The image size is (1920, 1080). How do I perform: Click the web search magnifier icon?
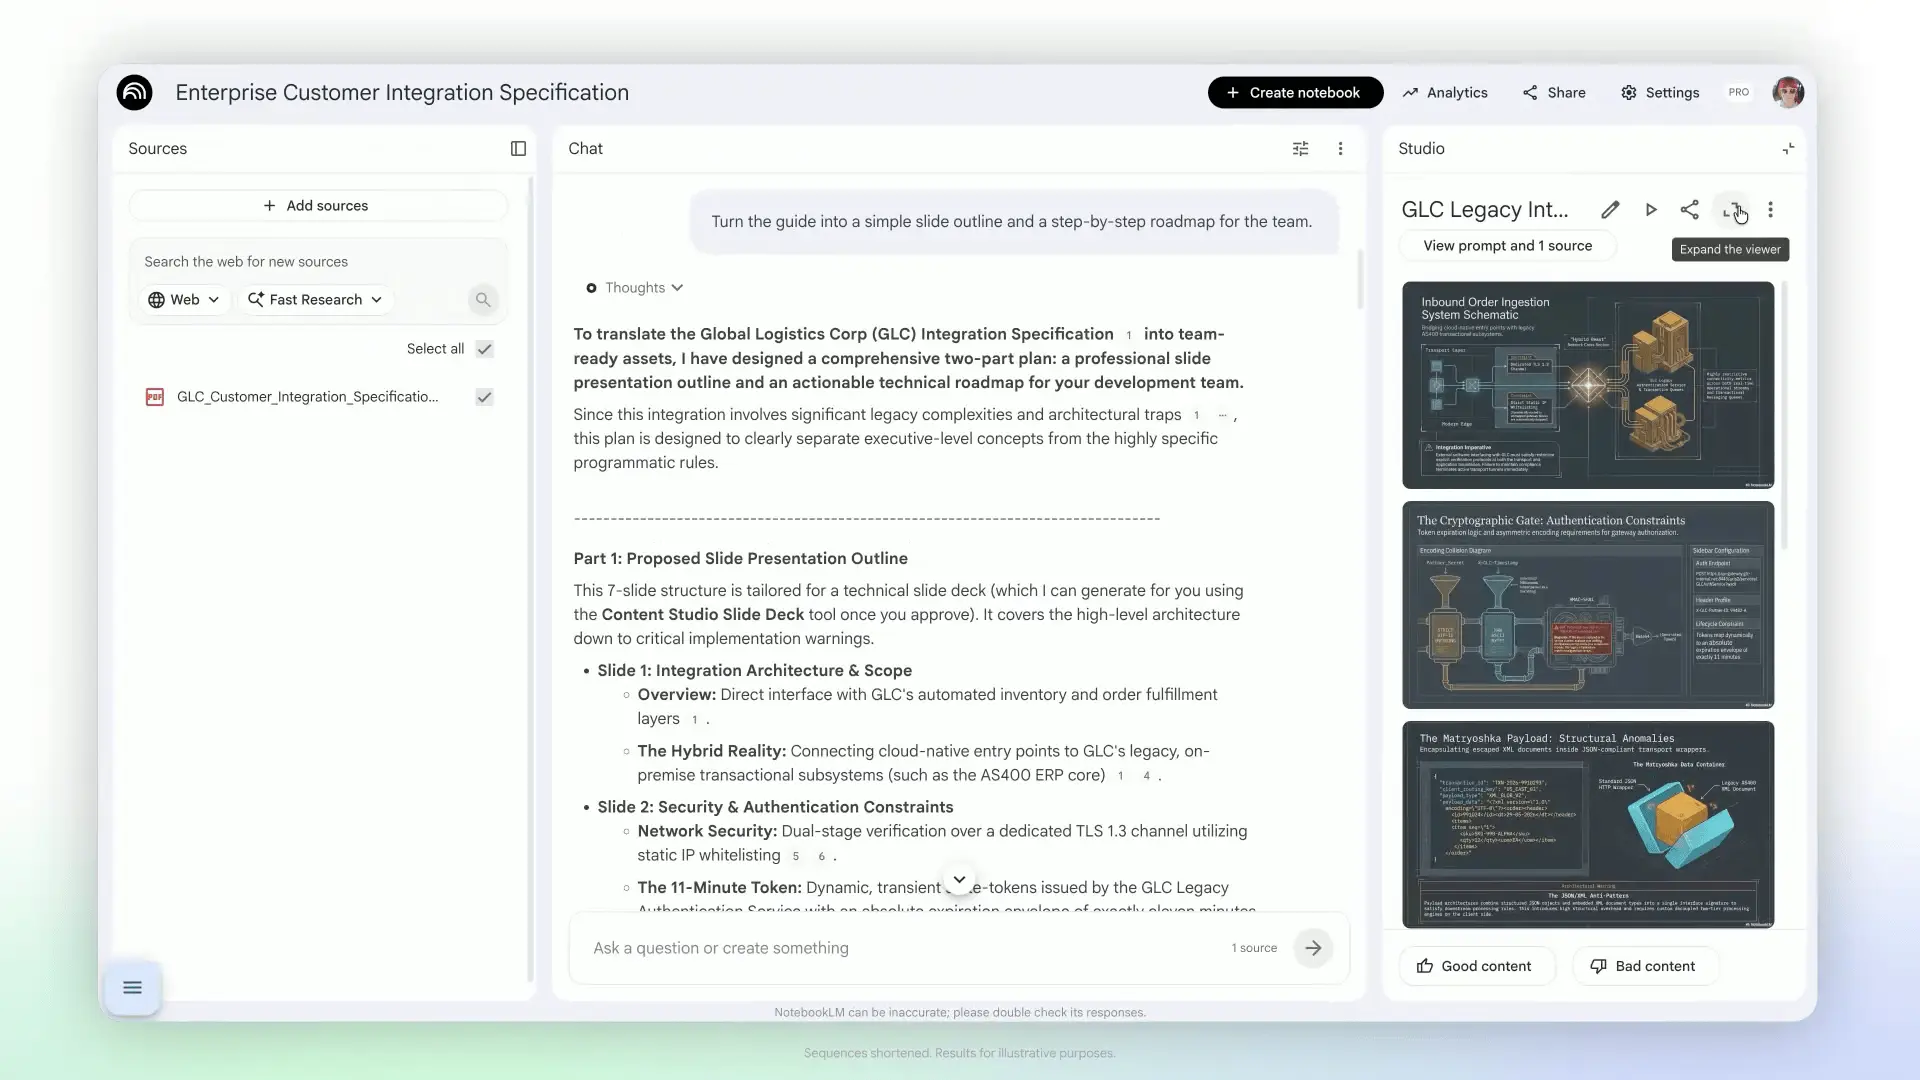pyautogui.click(x=483, y=299)
